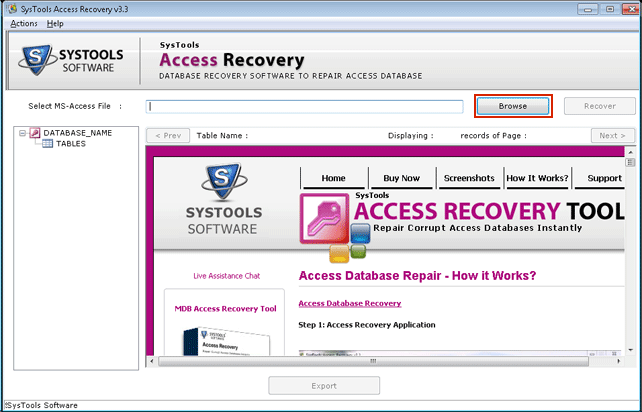Viewport: 642px width, 412px height.
Task: Open Home tab in embedded page
Action: [x=333, y=178]
